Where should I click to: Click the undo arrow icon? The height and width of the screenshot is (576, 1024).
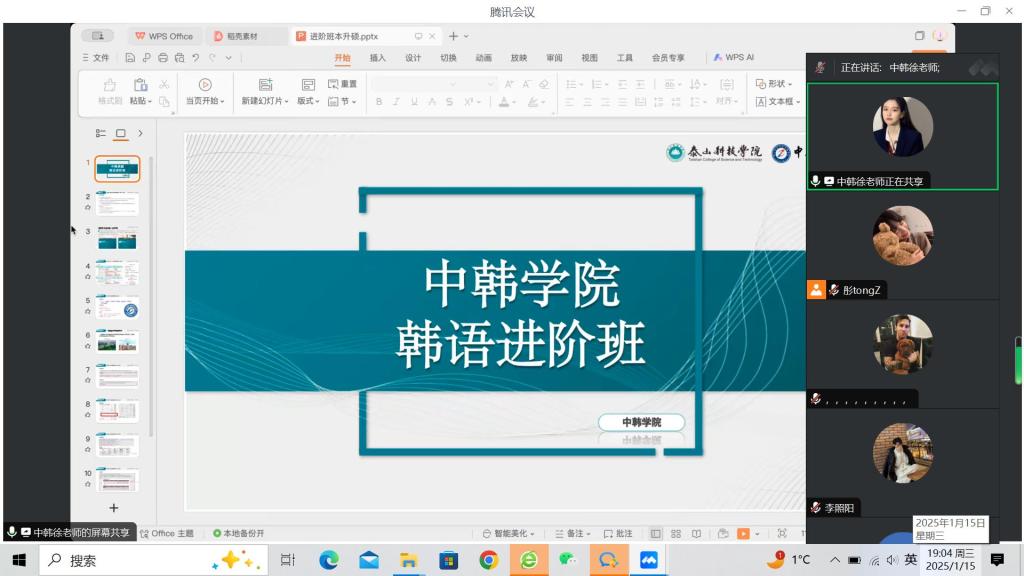point(196,57)
